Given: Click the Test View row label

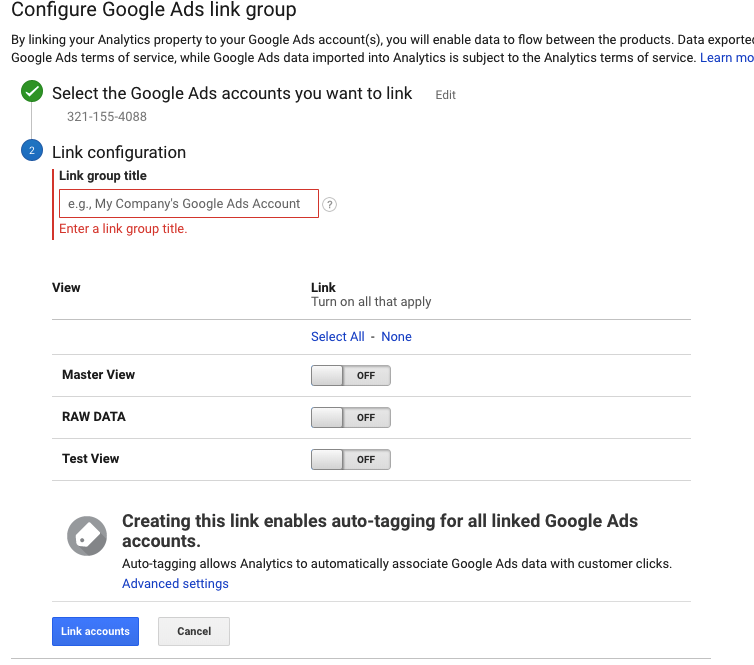Looking at the screenshot, I should (x=90, y=458).
